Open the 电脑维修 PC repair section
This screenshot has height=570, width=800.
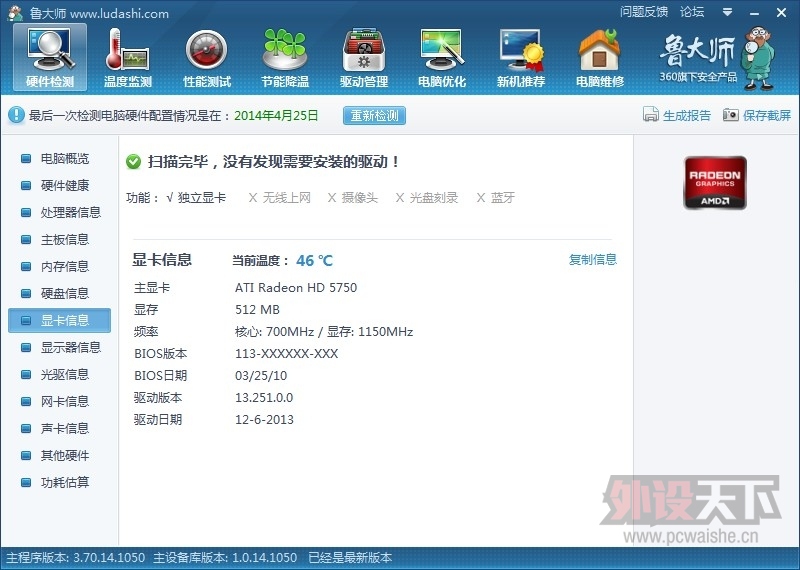pos(600,57)
